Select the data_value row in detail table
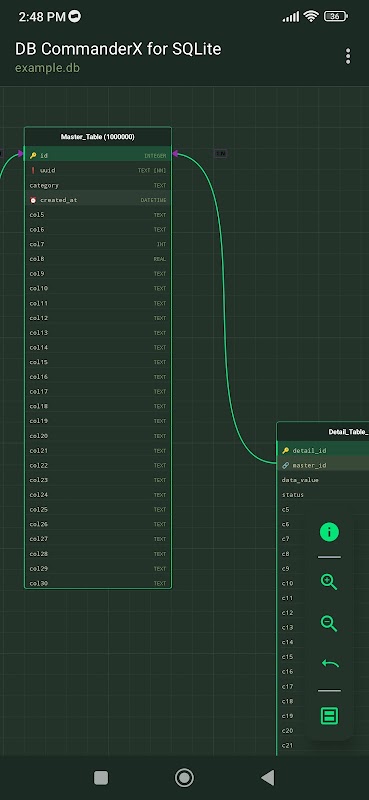This screenshot has width=369, height=800. [323, 480]
